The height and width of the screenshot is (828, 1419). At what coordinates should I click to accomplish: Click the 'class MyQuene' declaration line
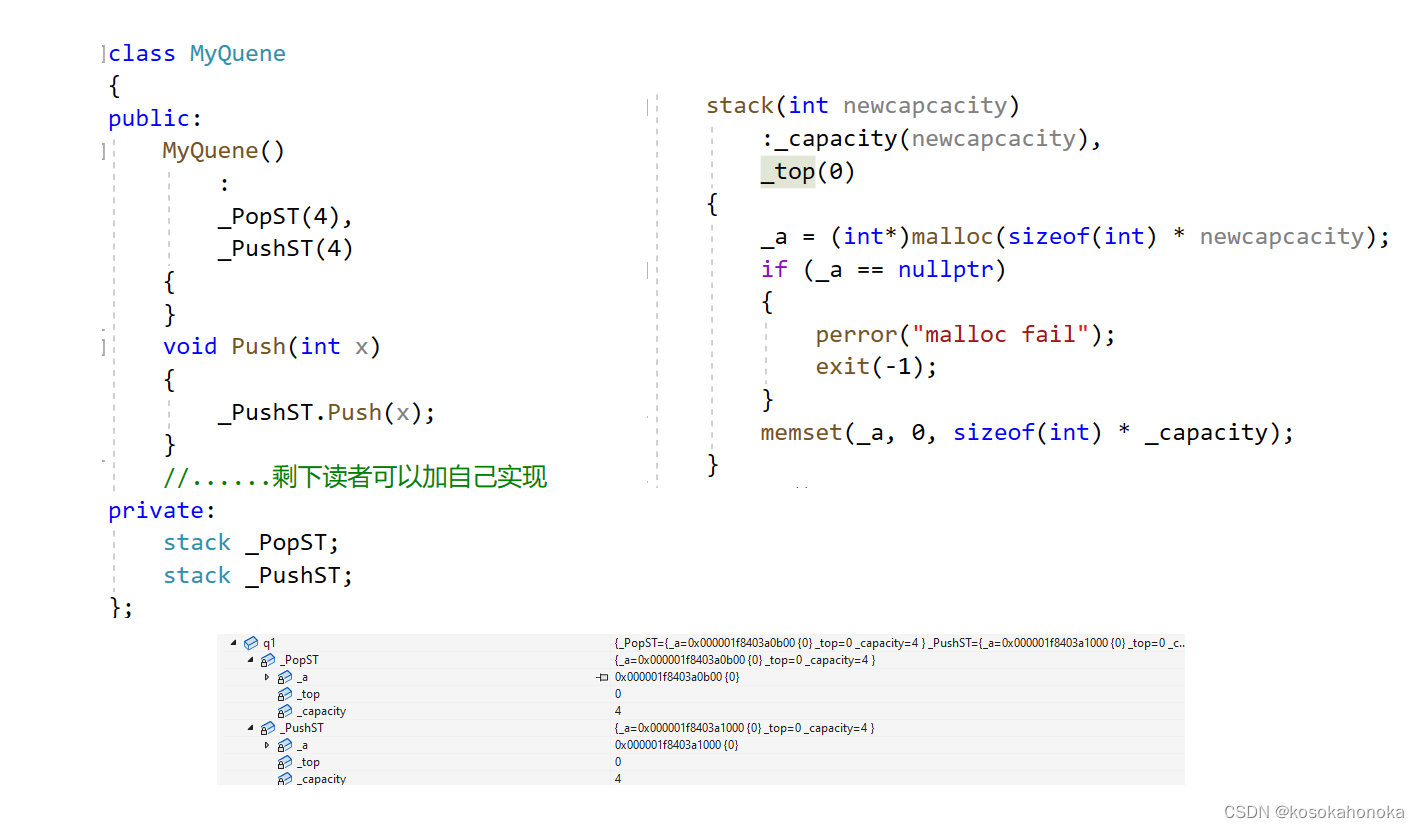click(x=197, y=54)
